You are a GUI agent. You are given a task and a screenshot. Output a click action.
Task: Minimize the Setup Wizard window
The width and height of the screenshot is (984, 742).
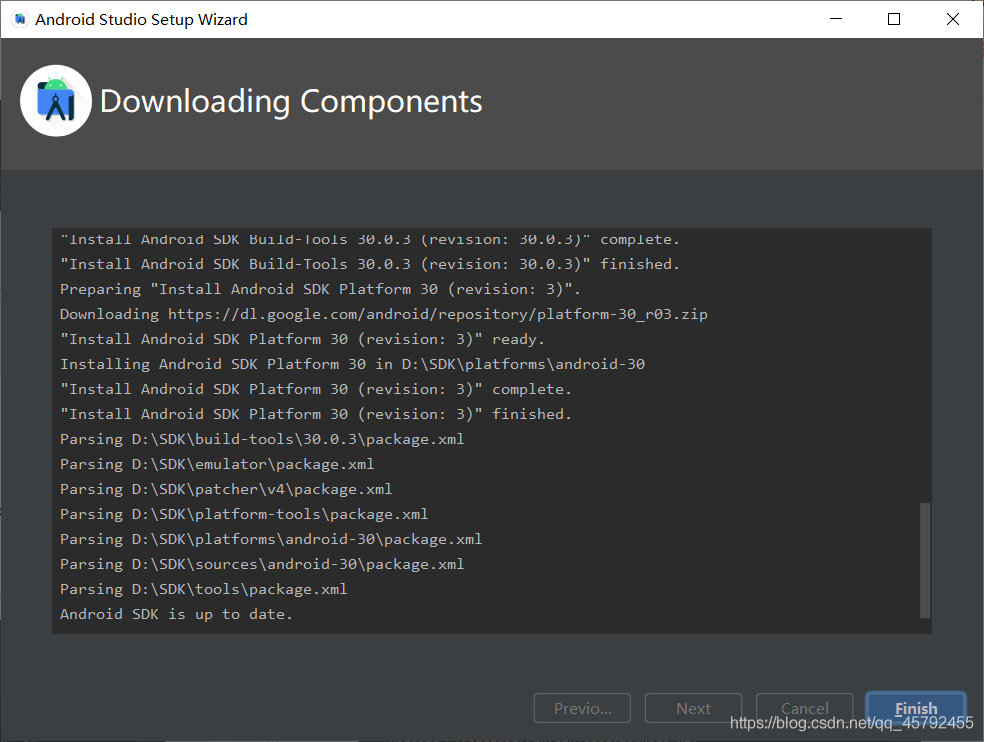[x=836, y=19]
